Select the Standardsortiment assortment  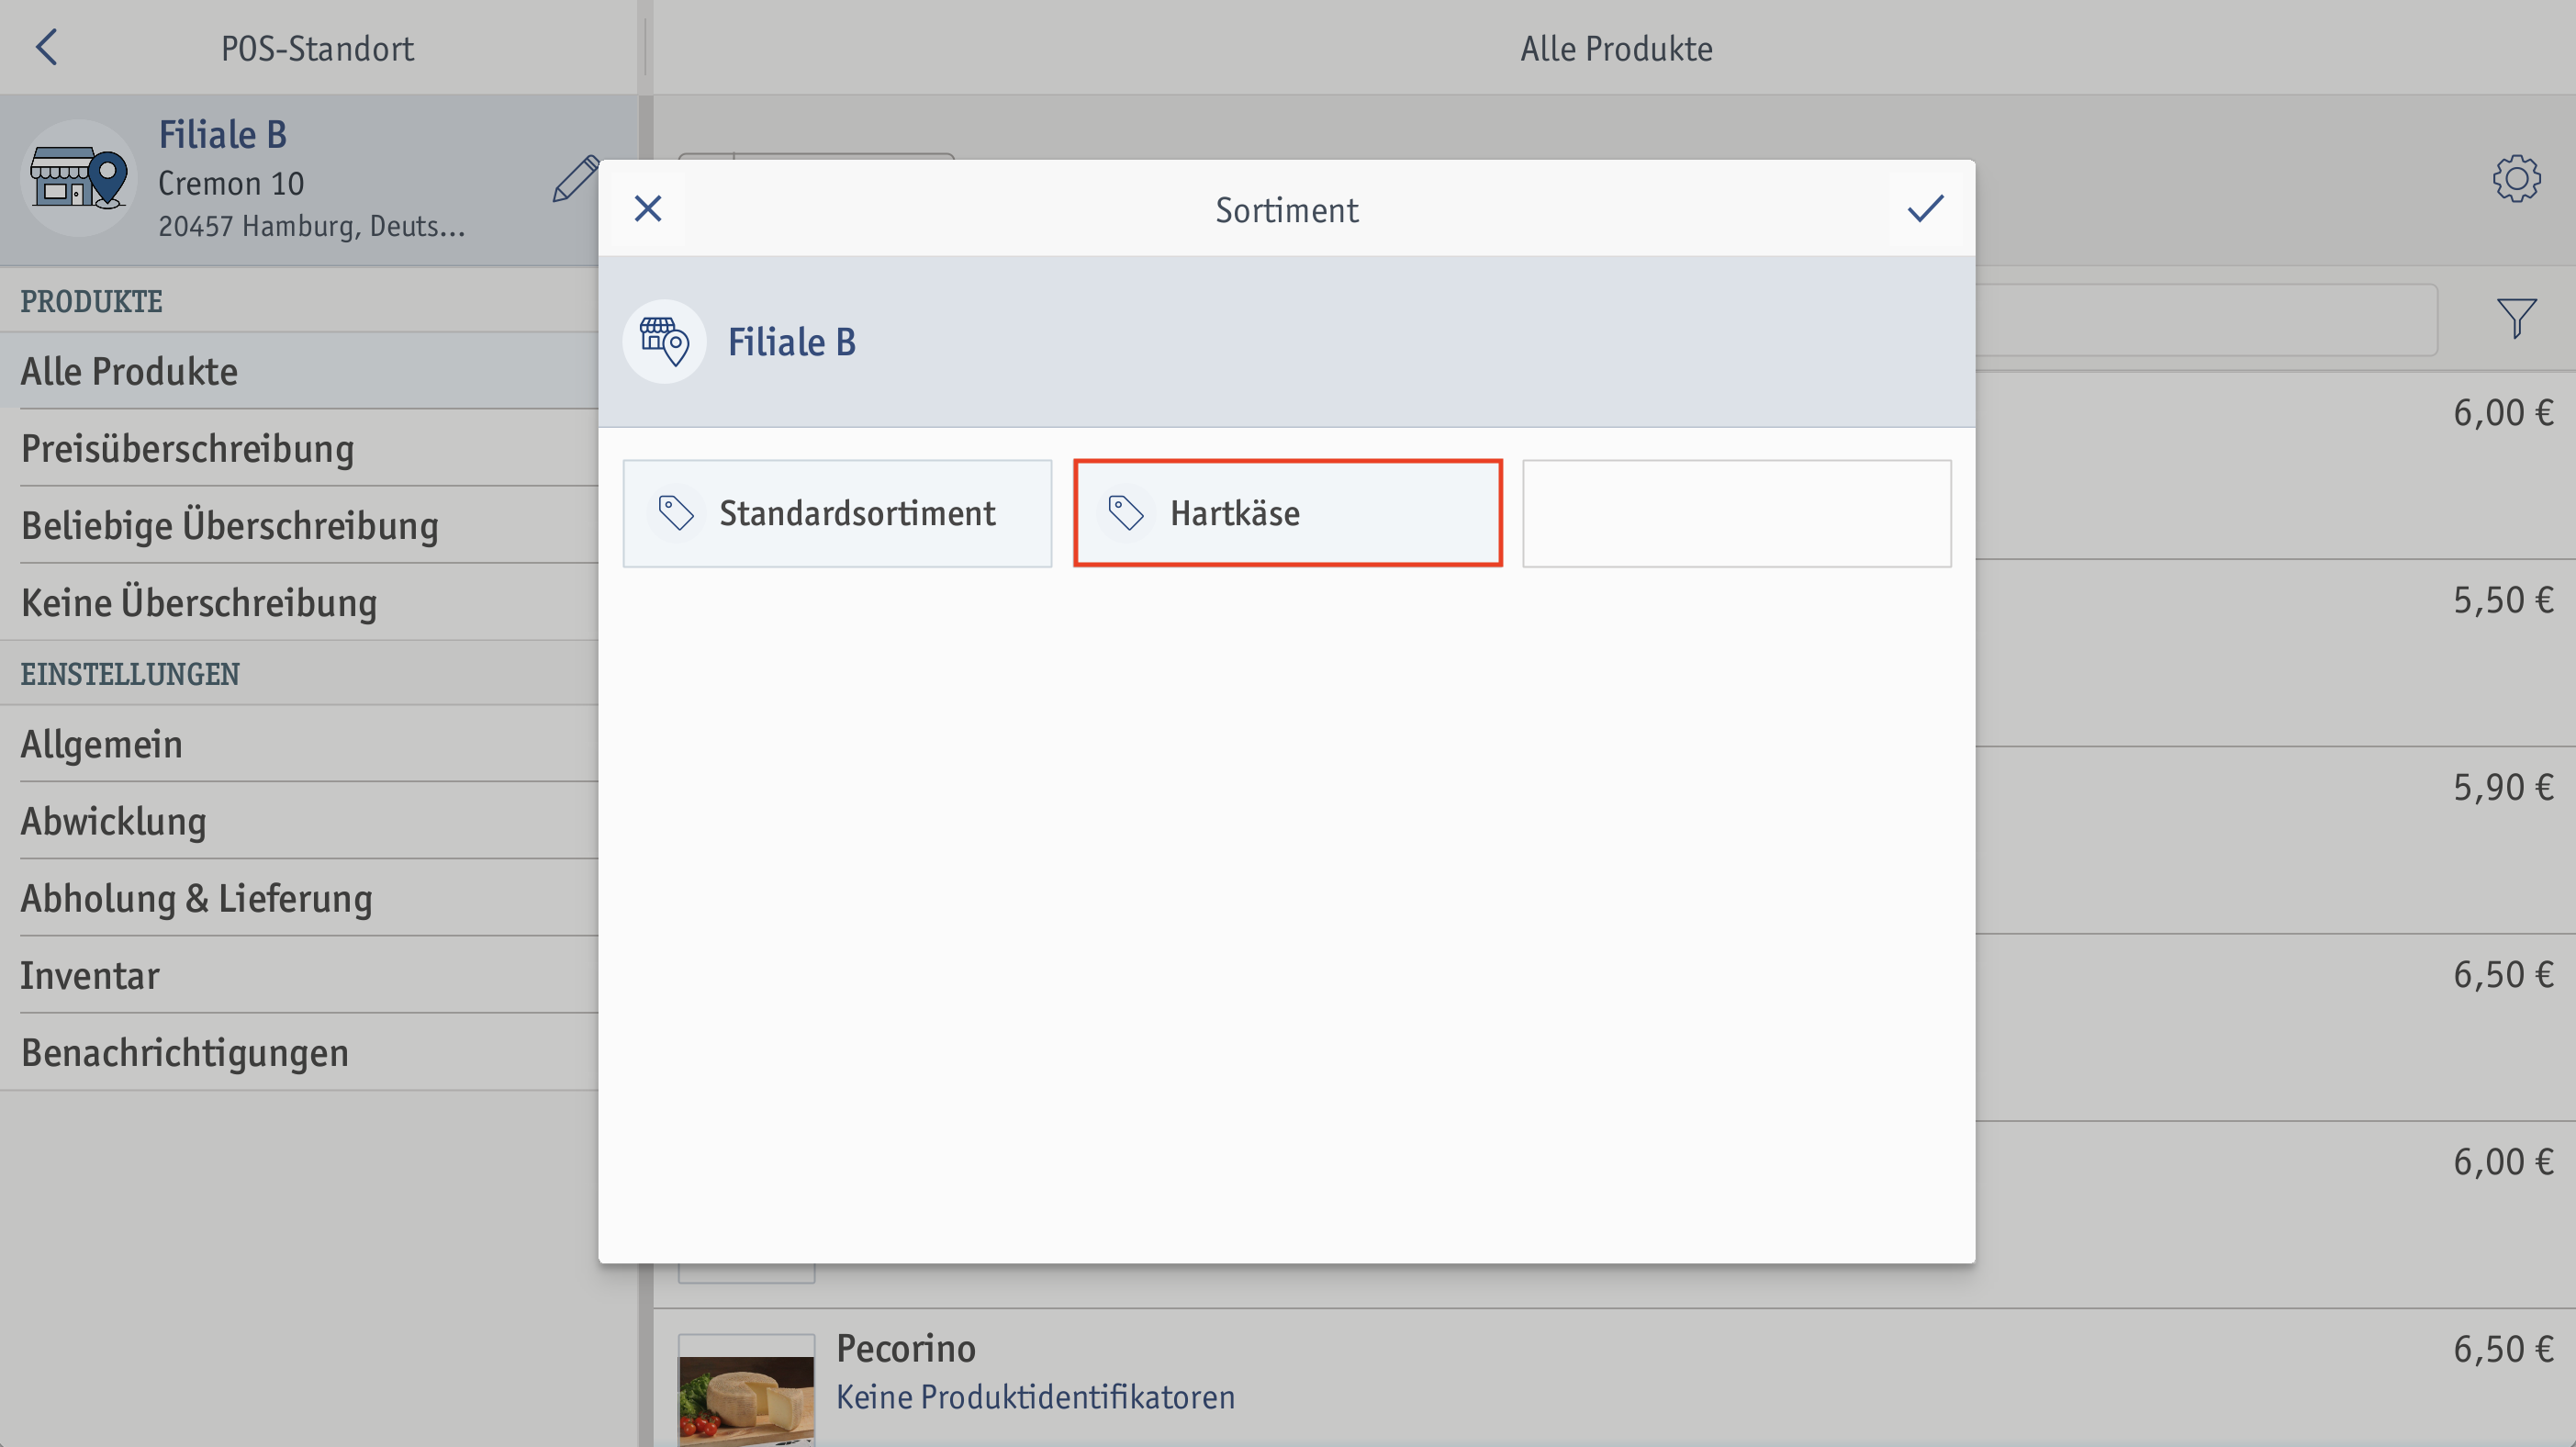pyautogui.click(x=837, y=513)
